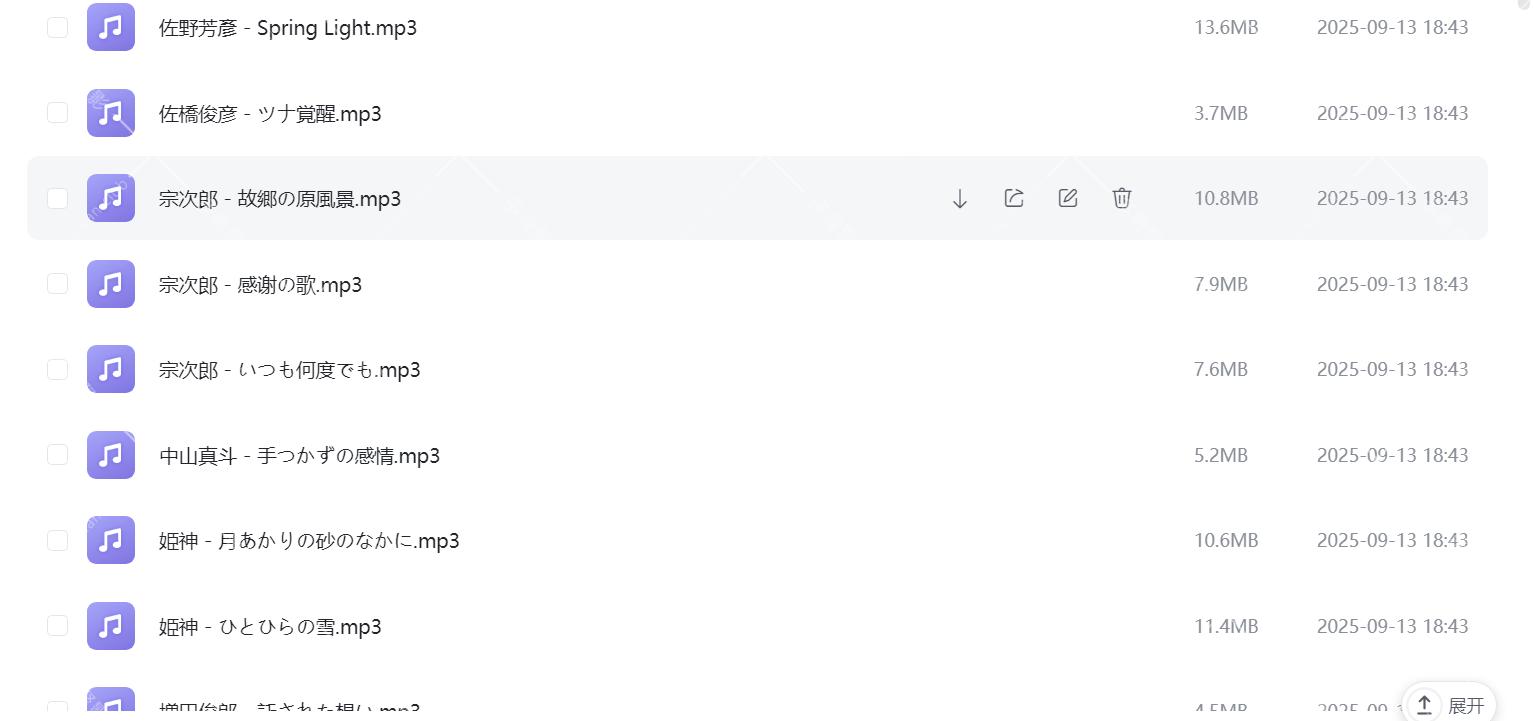
Task: Share 故郷の原風景.mp3 using the share icon
Action: [x=1013, y=198]
